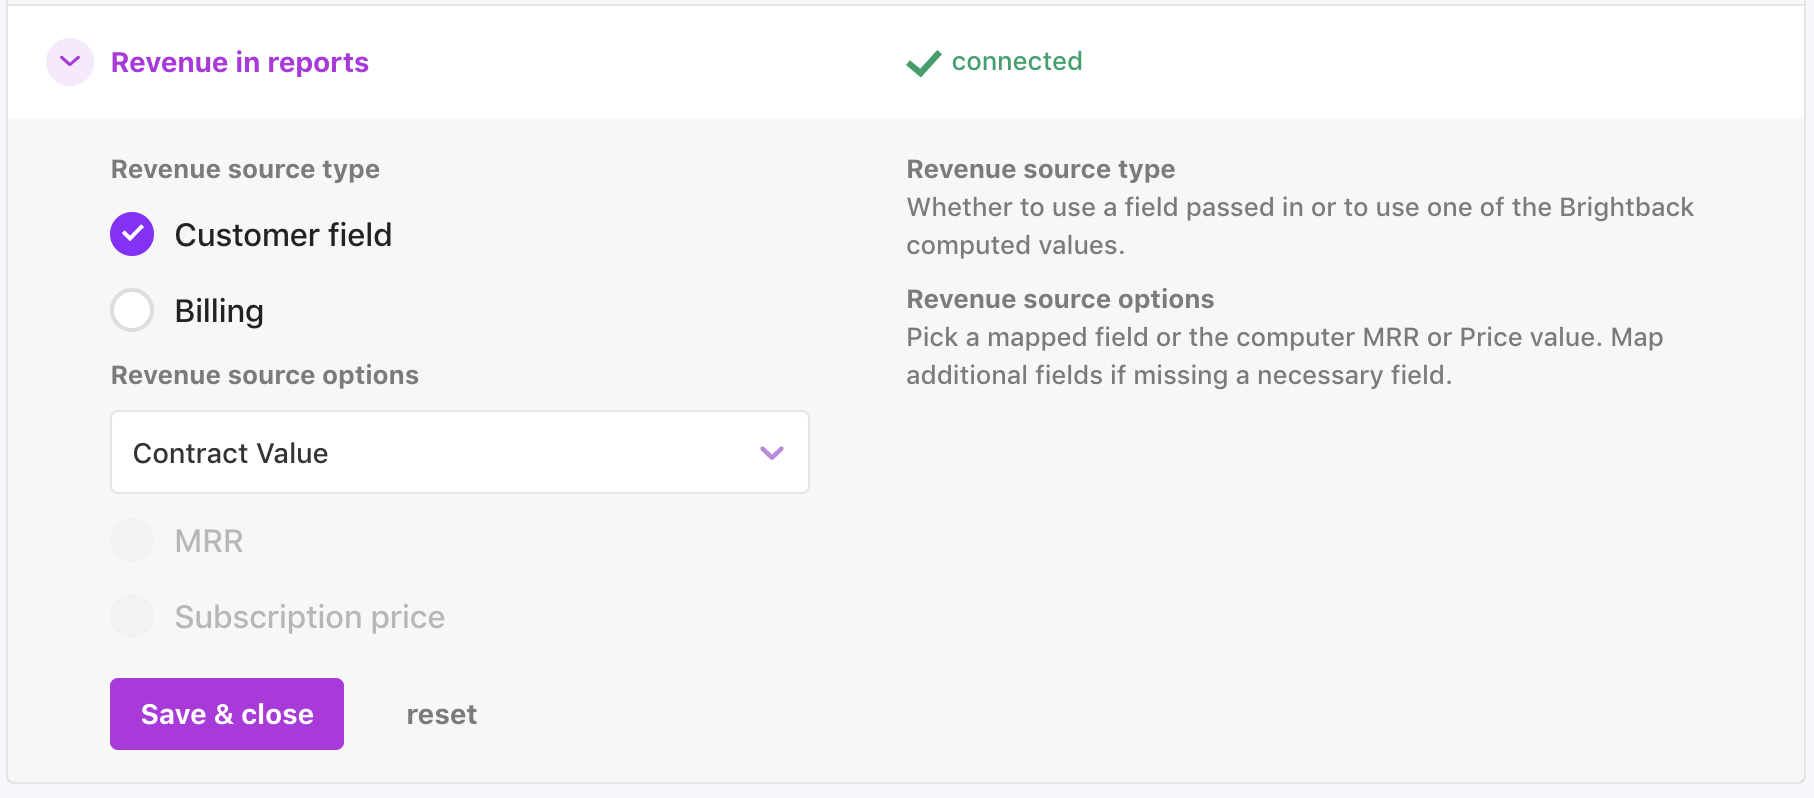The height and width of the screenshot is (798, 1814).
Task: Click the Billing option label
Action: click(219, 311)
